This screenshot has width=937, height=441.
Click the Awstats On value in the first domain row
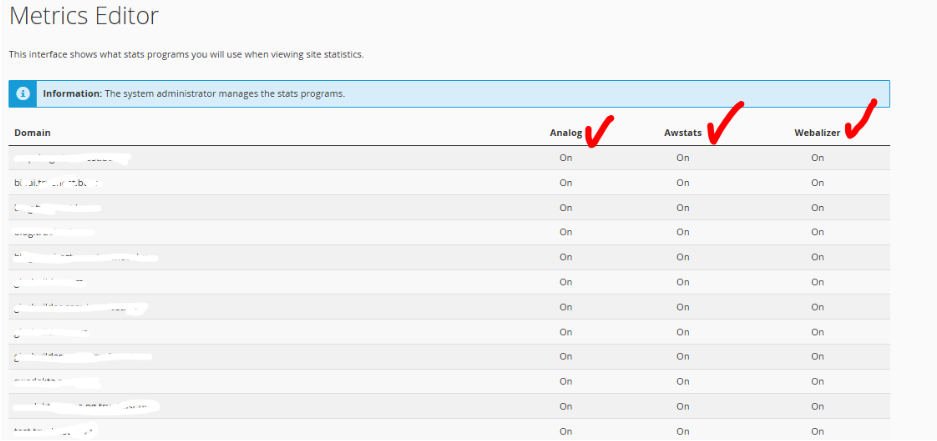683,158
